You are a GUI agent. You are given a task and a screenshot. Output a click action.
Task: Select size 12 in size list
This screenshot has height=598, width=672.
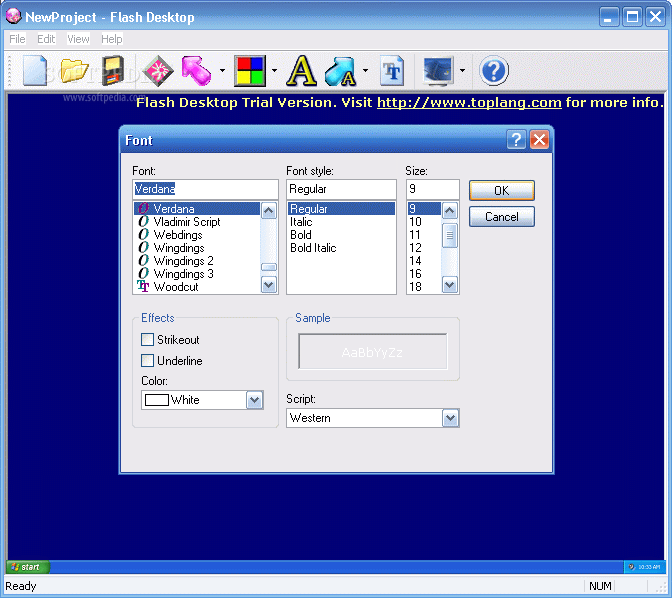(x=424, y=248)
